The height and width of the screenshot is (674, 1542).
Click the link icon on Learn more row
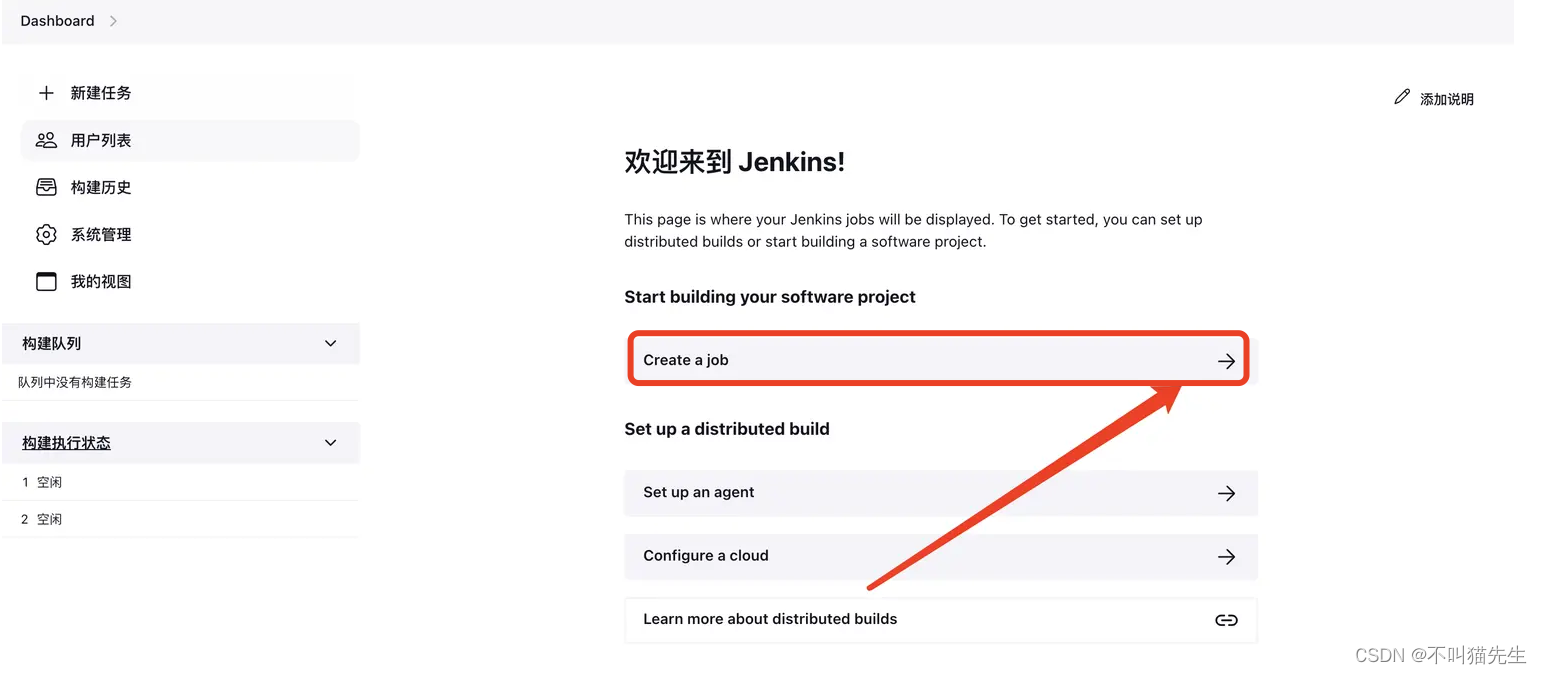[x=1226, y=620]
